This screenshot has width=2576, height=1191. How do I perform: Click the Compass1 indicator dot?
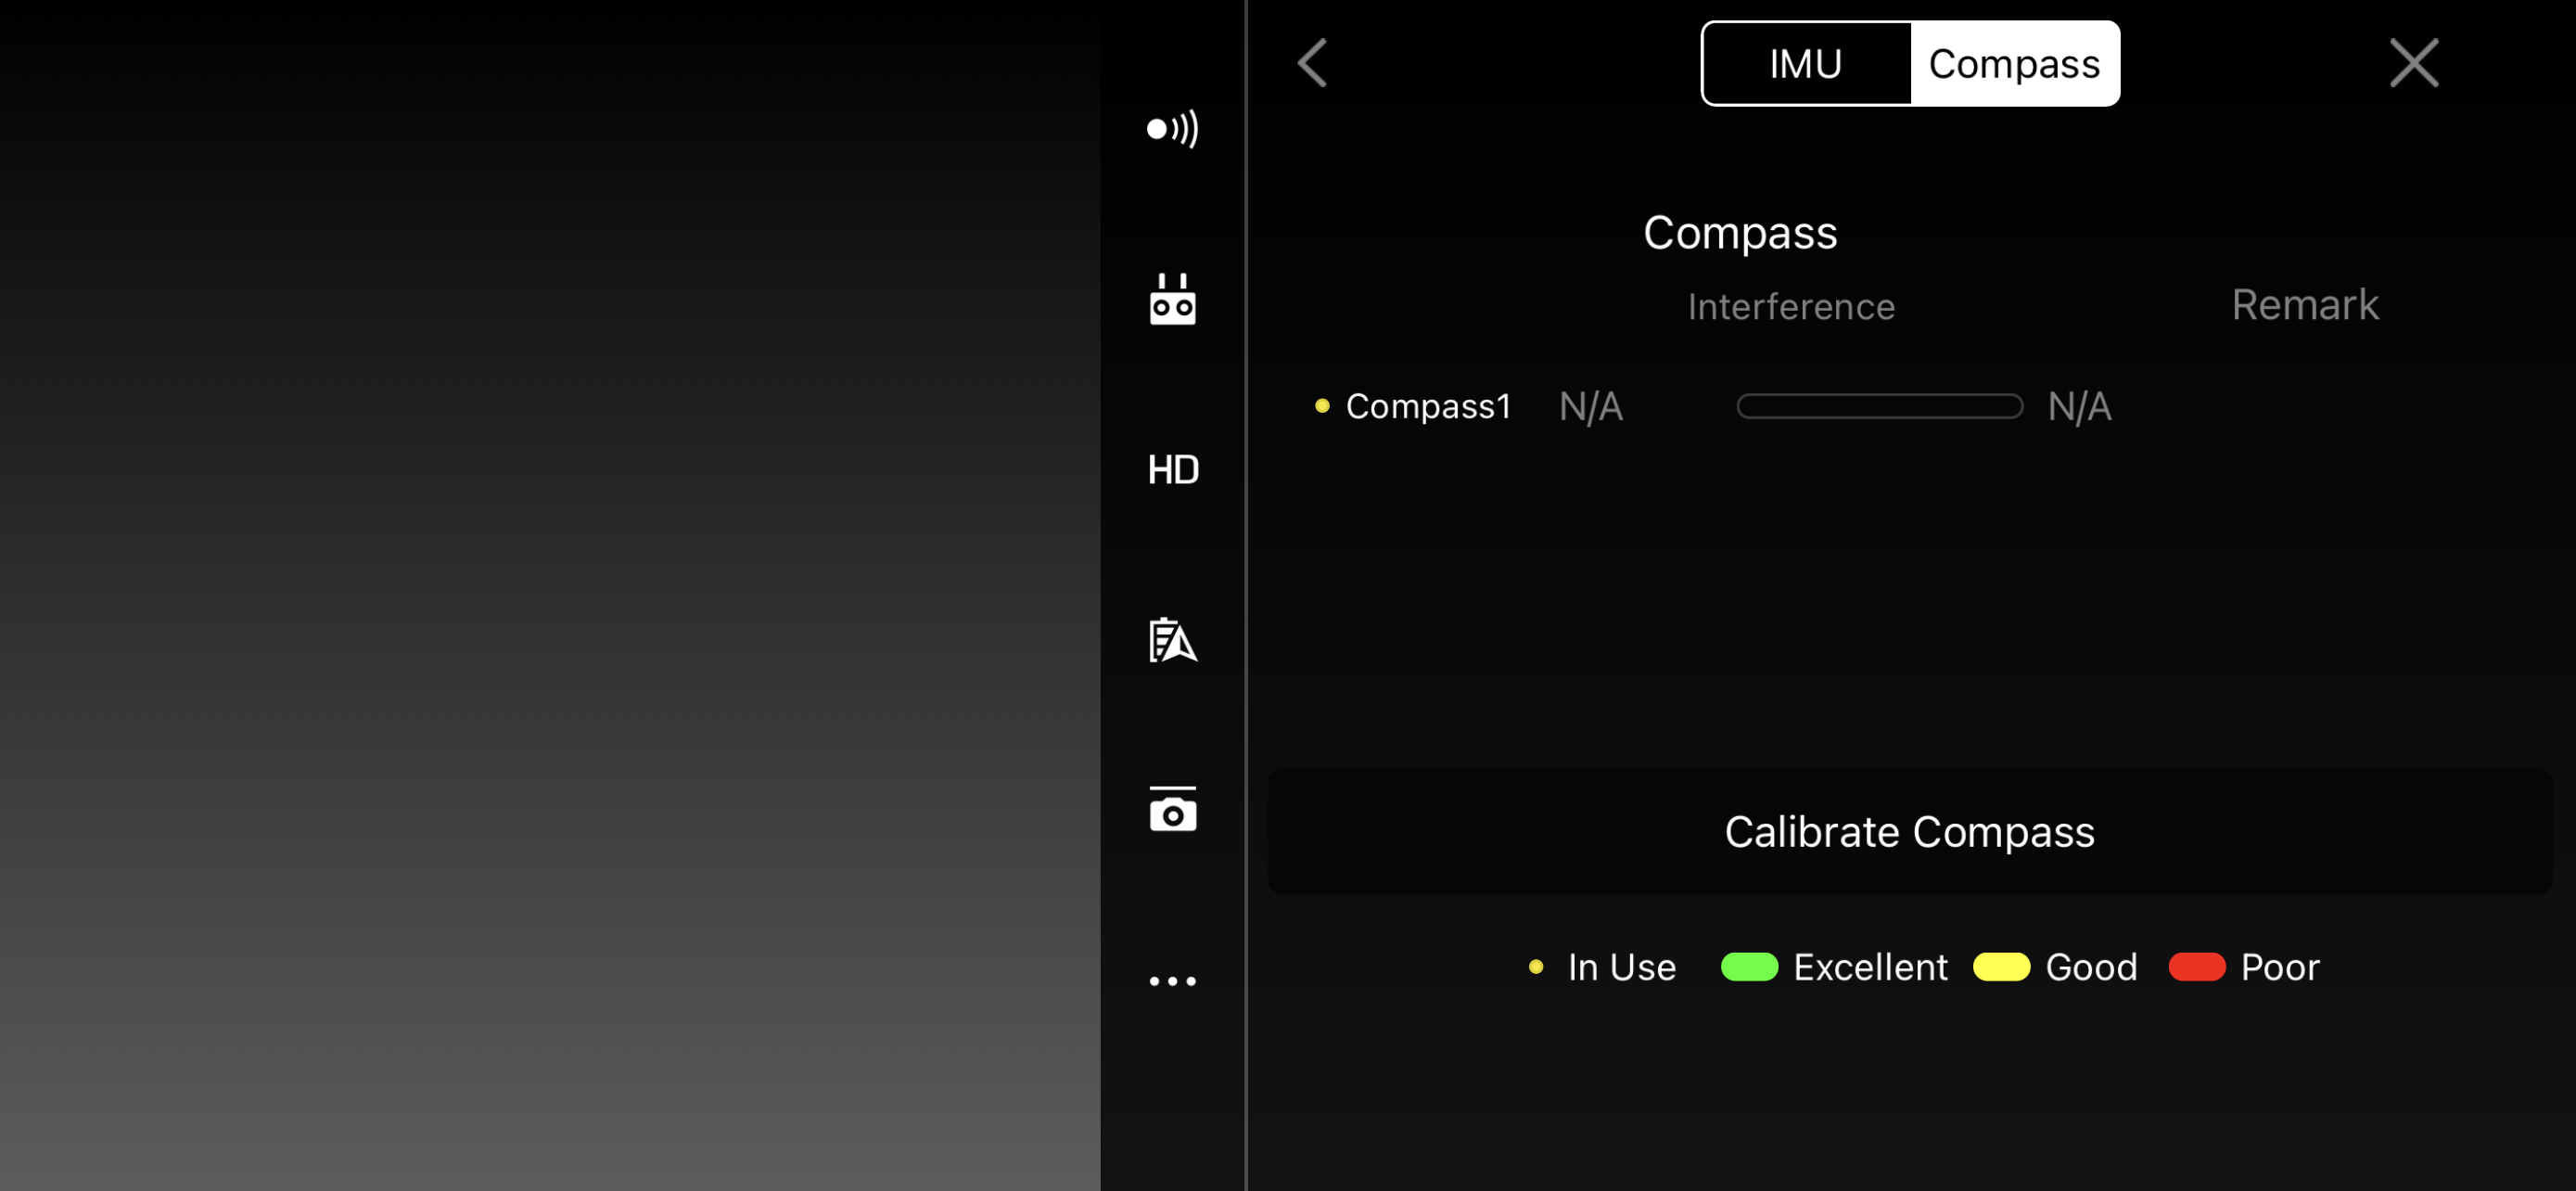(1322, 405)
